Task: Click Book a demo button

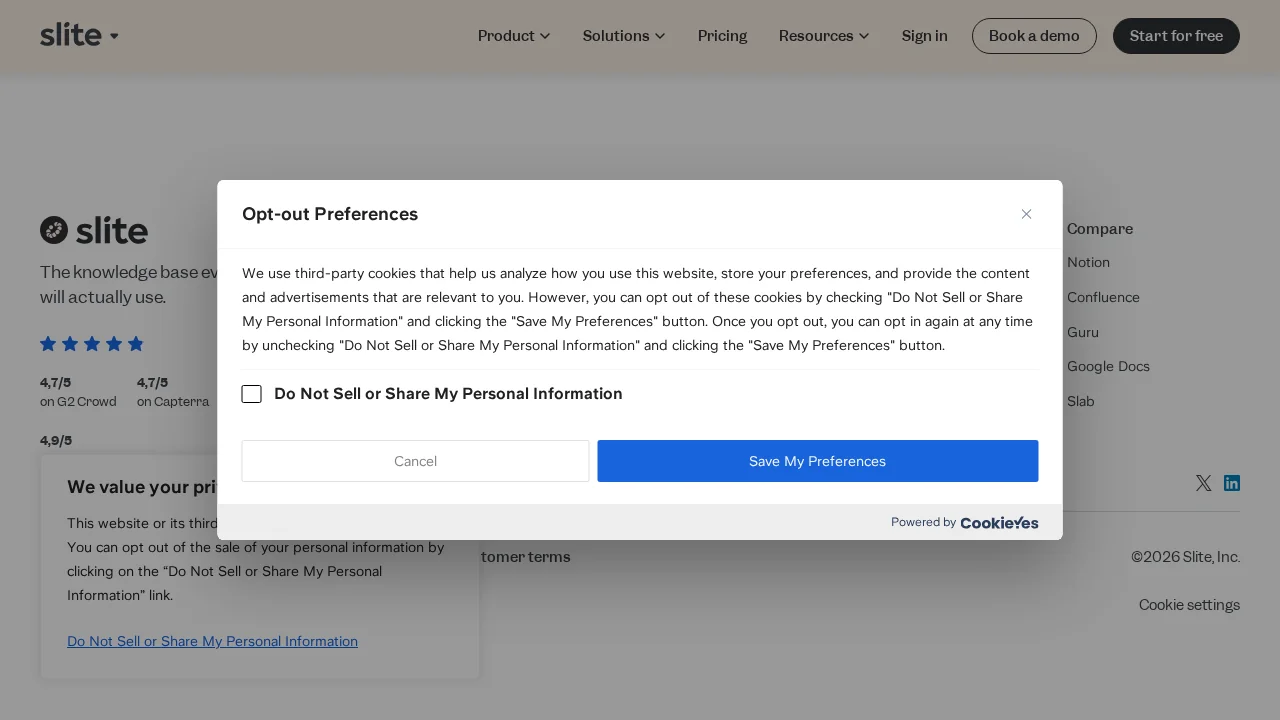Action: point(1034,36)
